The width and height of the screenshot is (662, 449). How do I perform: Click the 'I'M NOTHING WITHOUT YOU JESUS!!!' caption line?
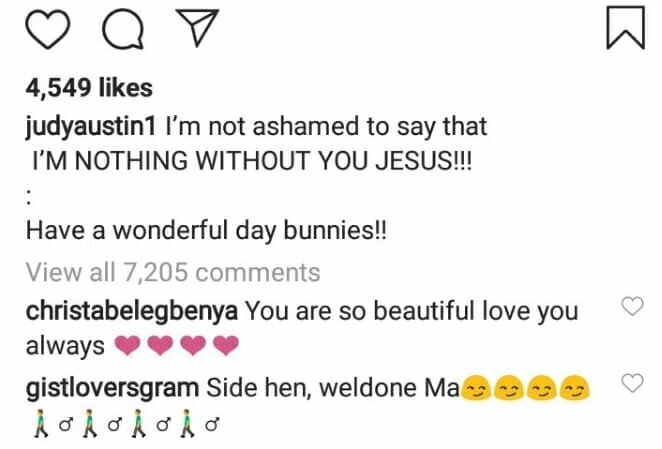[252, 161]
